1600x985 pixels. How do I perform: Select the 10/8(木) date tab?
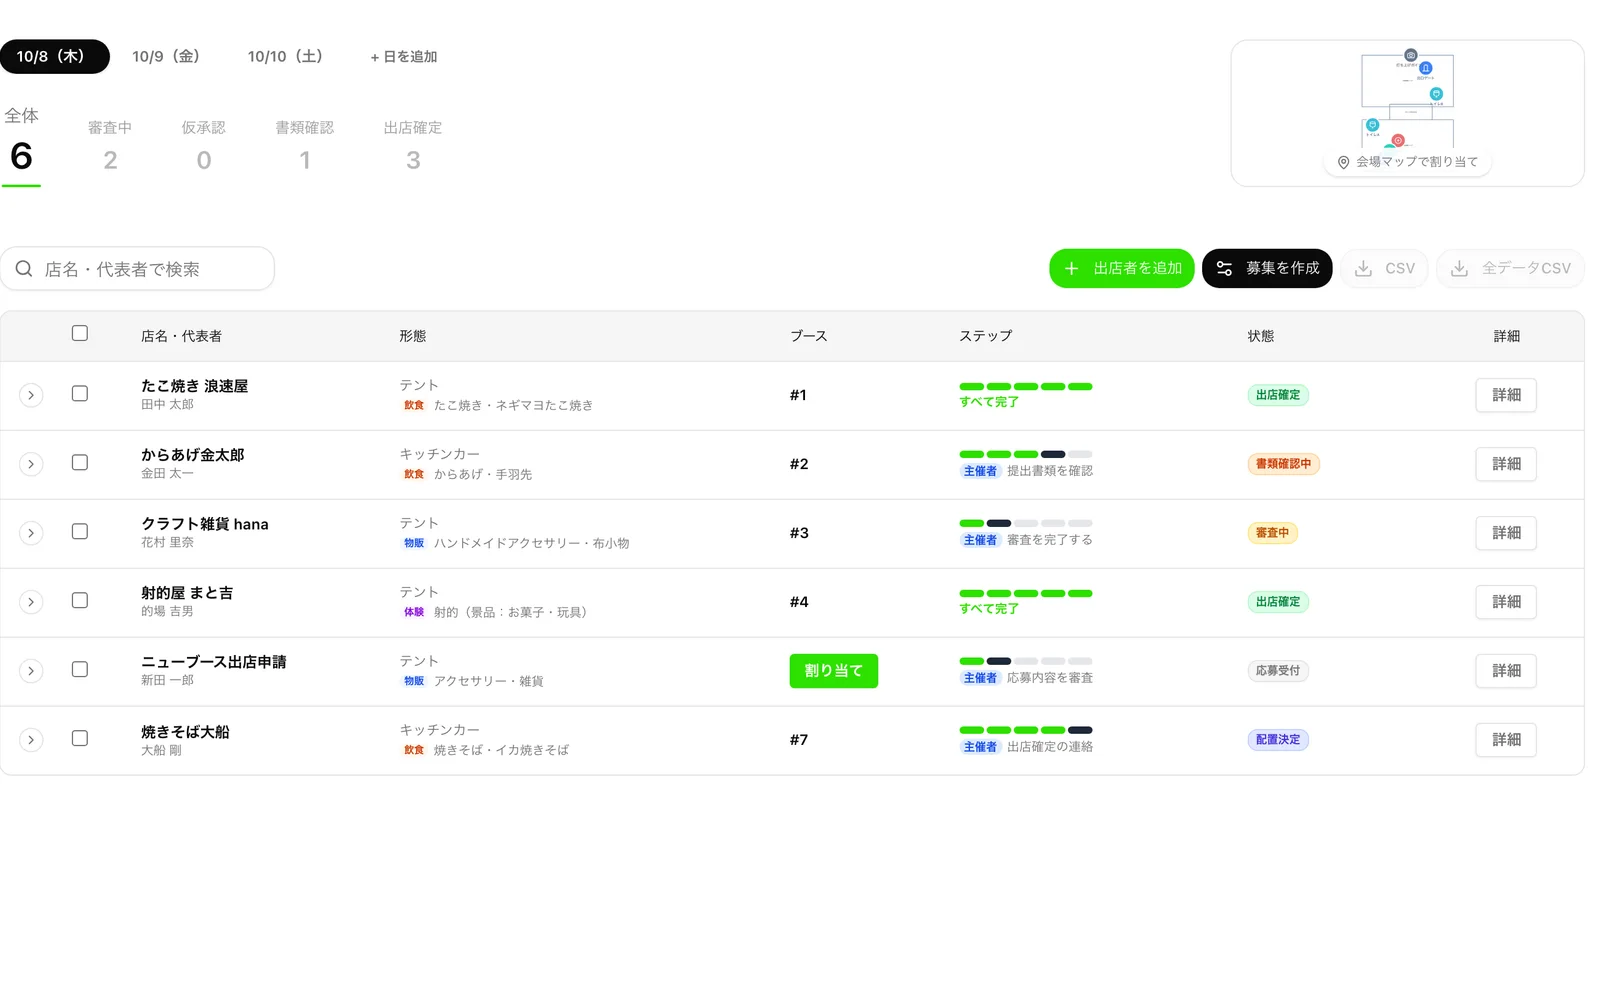coord(54,56)
